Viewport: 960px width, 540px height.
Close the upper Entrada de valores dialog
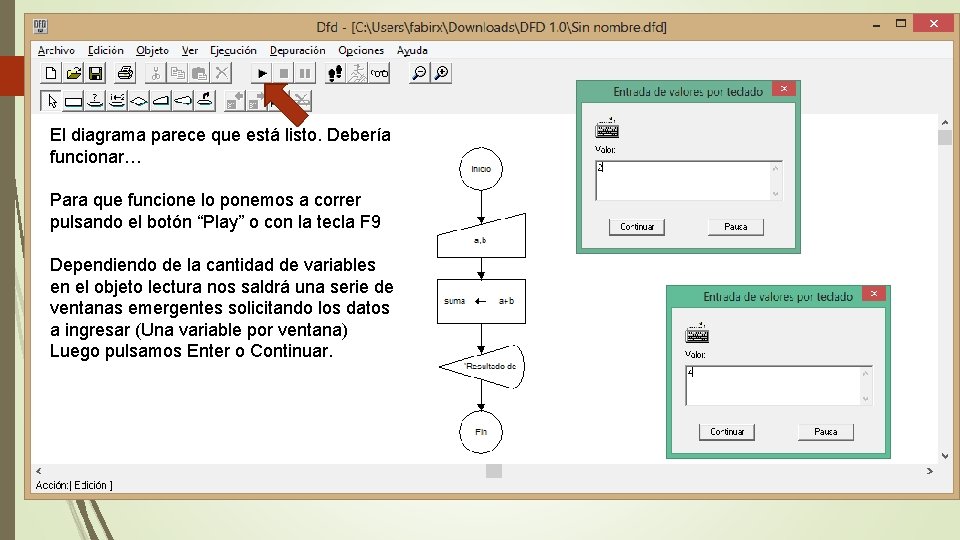[784, 89]
